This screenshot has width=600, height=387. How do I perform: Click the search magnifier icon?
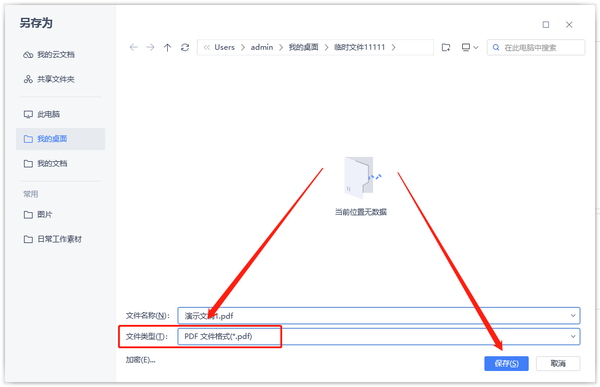pyautogui.click(x=496, y=47)
